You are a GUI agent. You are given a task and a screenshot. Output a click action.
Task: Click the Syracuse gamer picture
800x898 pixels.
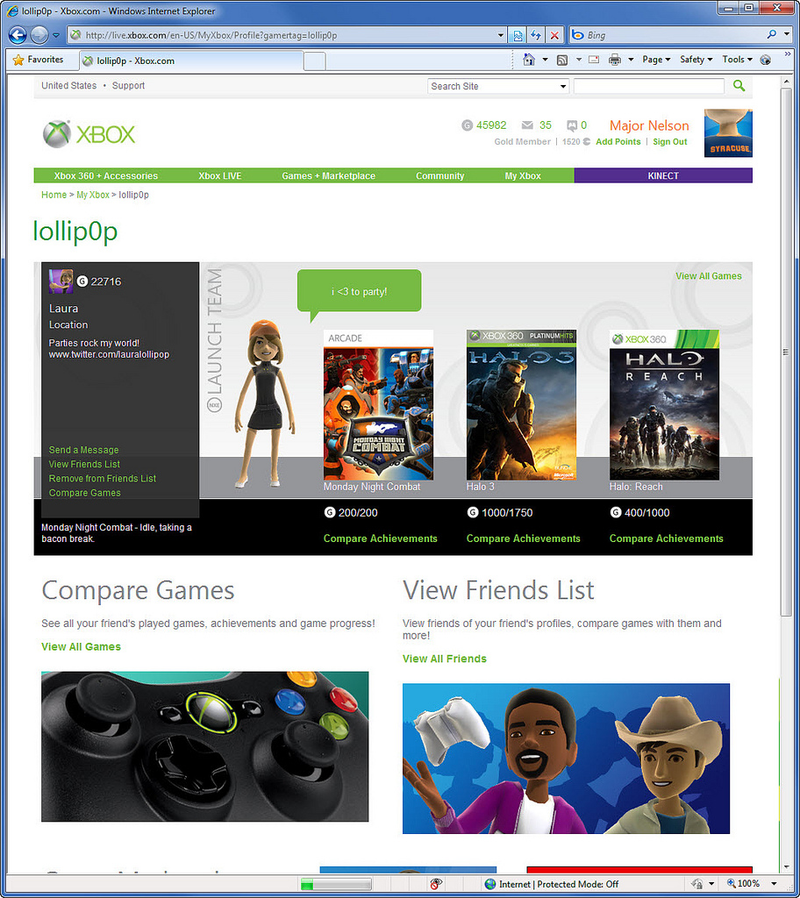click(x=728, y=133)
